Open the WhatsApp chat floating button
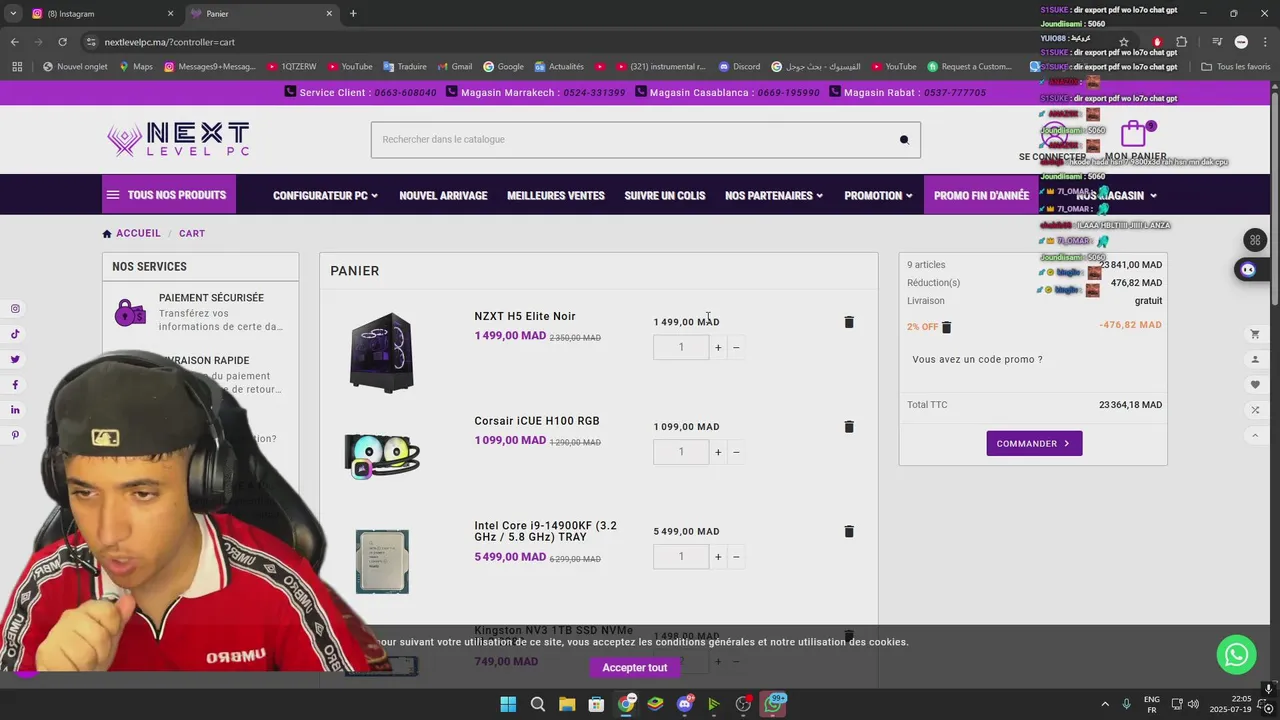Viewport: 1280px width, 720px height. [1237, 655]
